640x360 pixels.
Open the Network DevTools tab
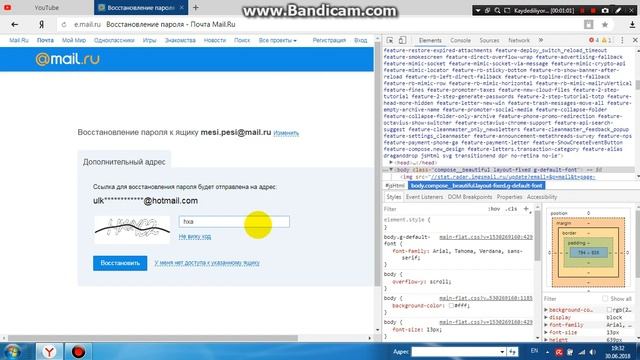(x=519, y=40)
